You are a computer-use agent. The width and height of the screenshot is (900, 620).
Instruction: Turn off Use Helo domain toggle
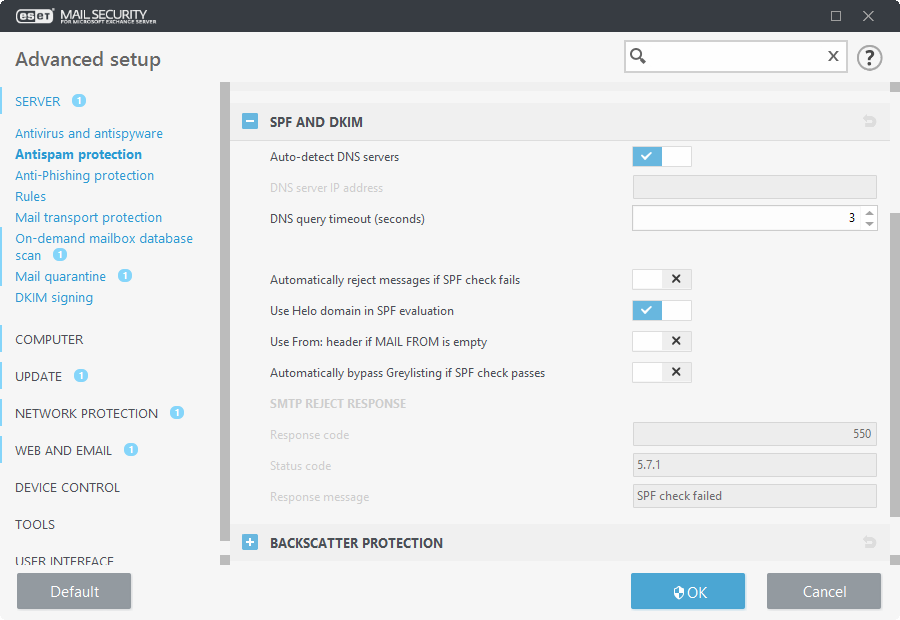click(x=661, y=311)
